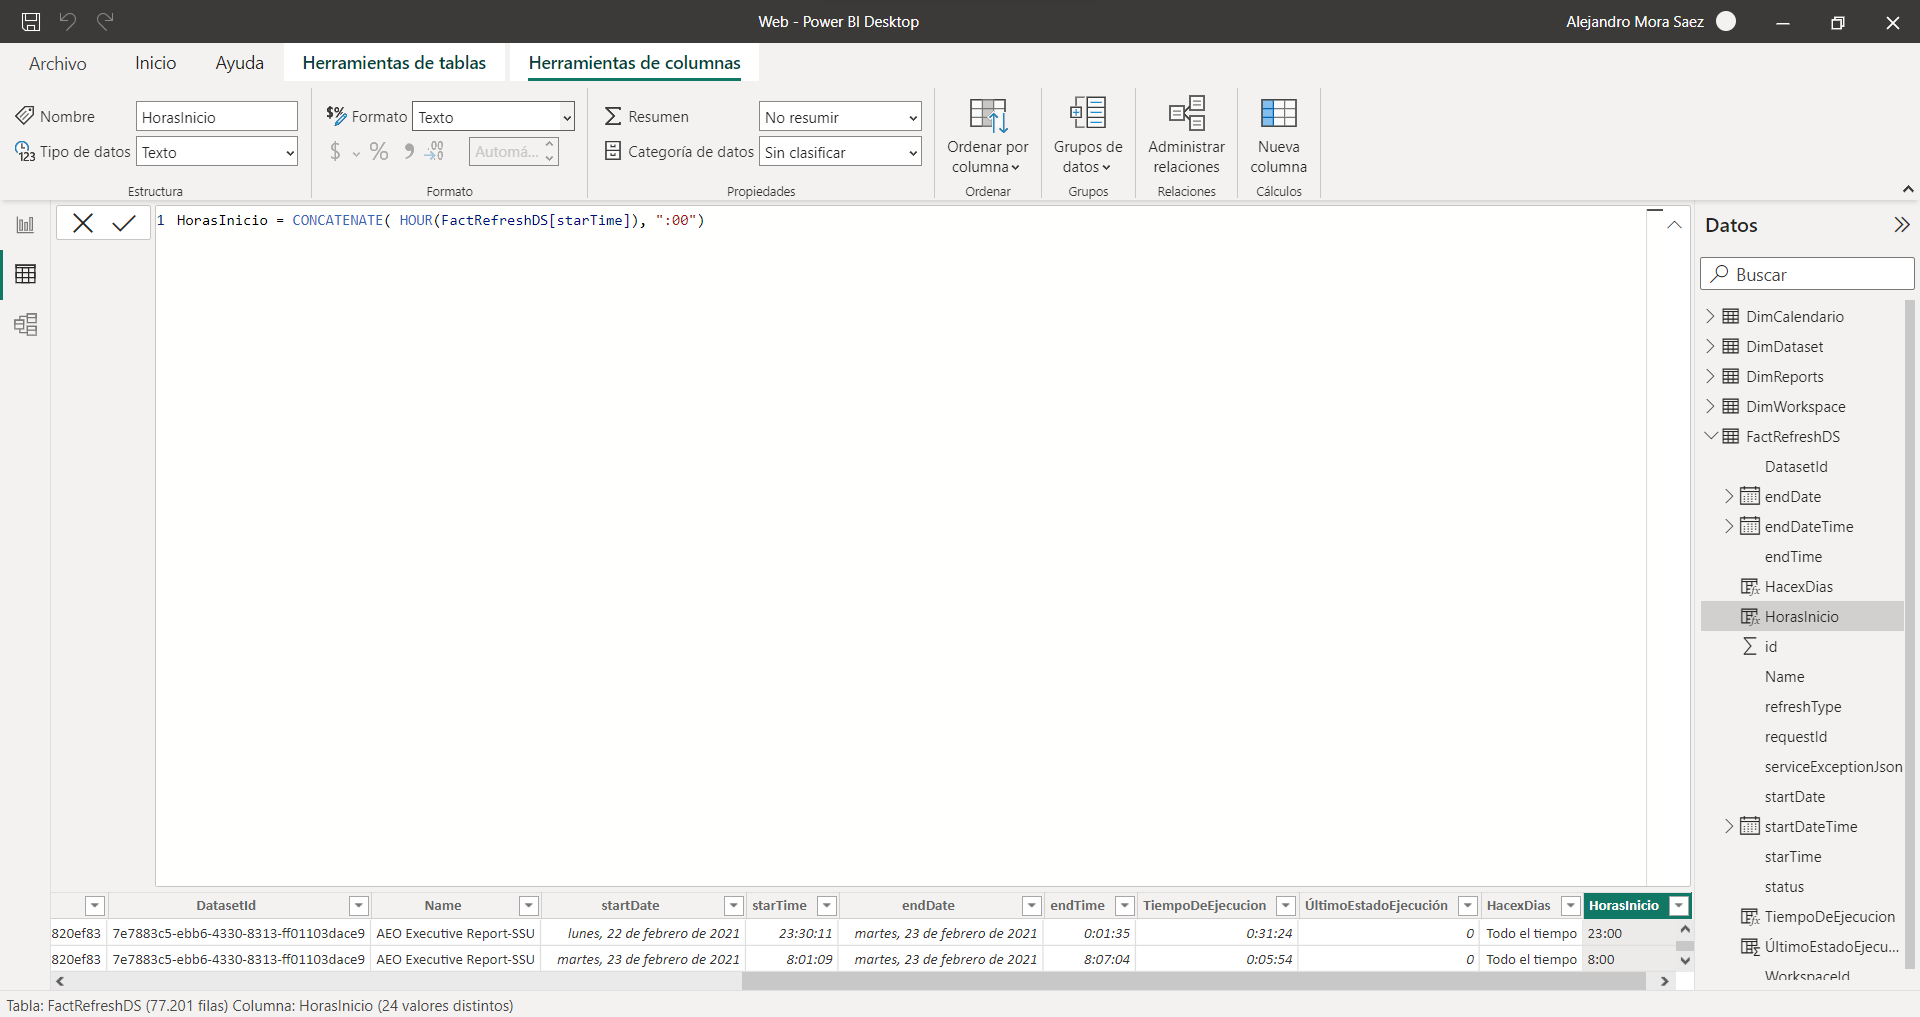Collapse the FactRefreshDS table
This screenshot has width=1920, height=1017.
1710,436
